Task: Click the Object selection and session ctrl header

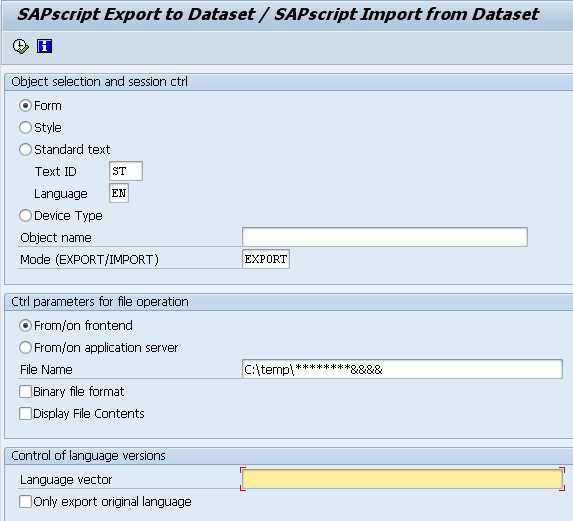Action: coord(99,81)
